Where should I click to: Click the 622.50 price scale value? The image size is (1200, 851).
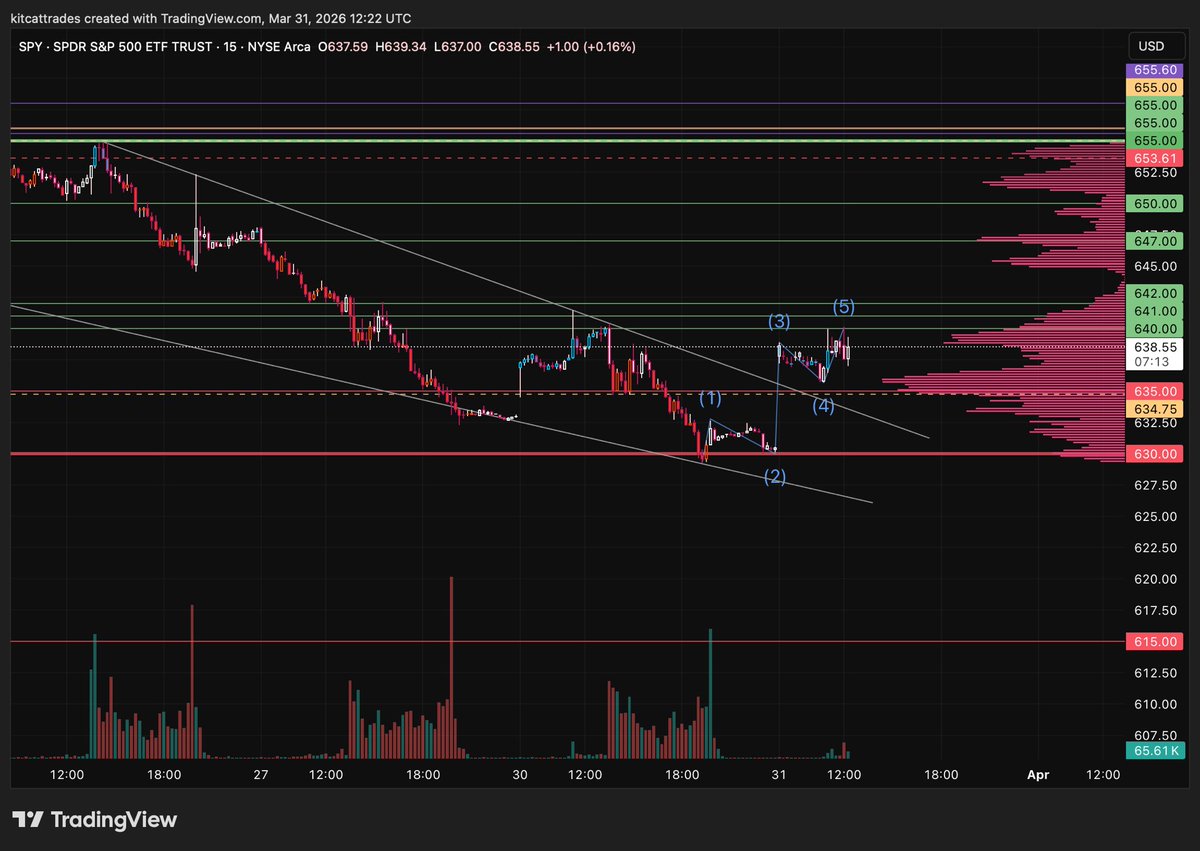click(x=1154, y=548)
